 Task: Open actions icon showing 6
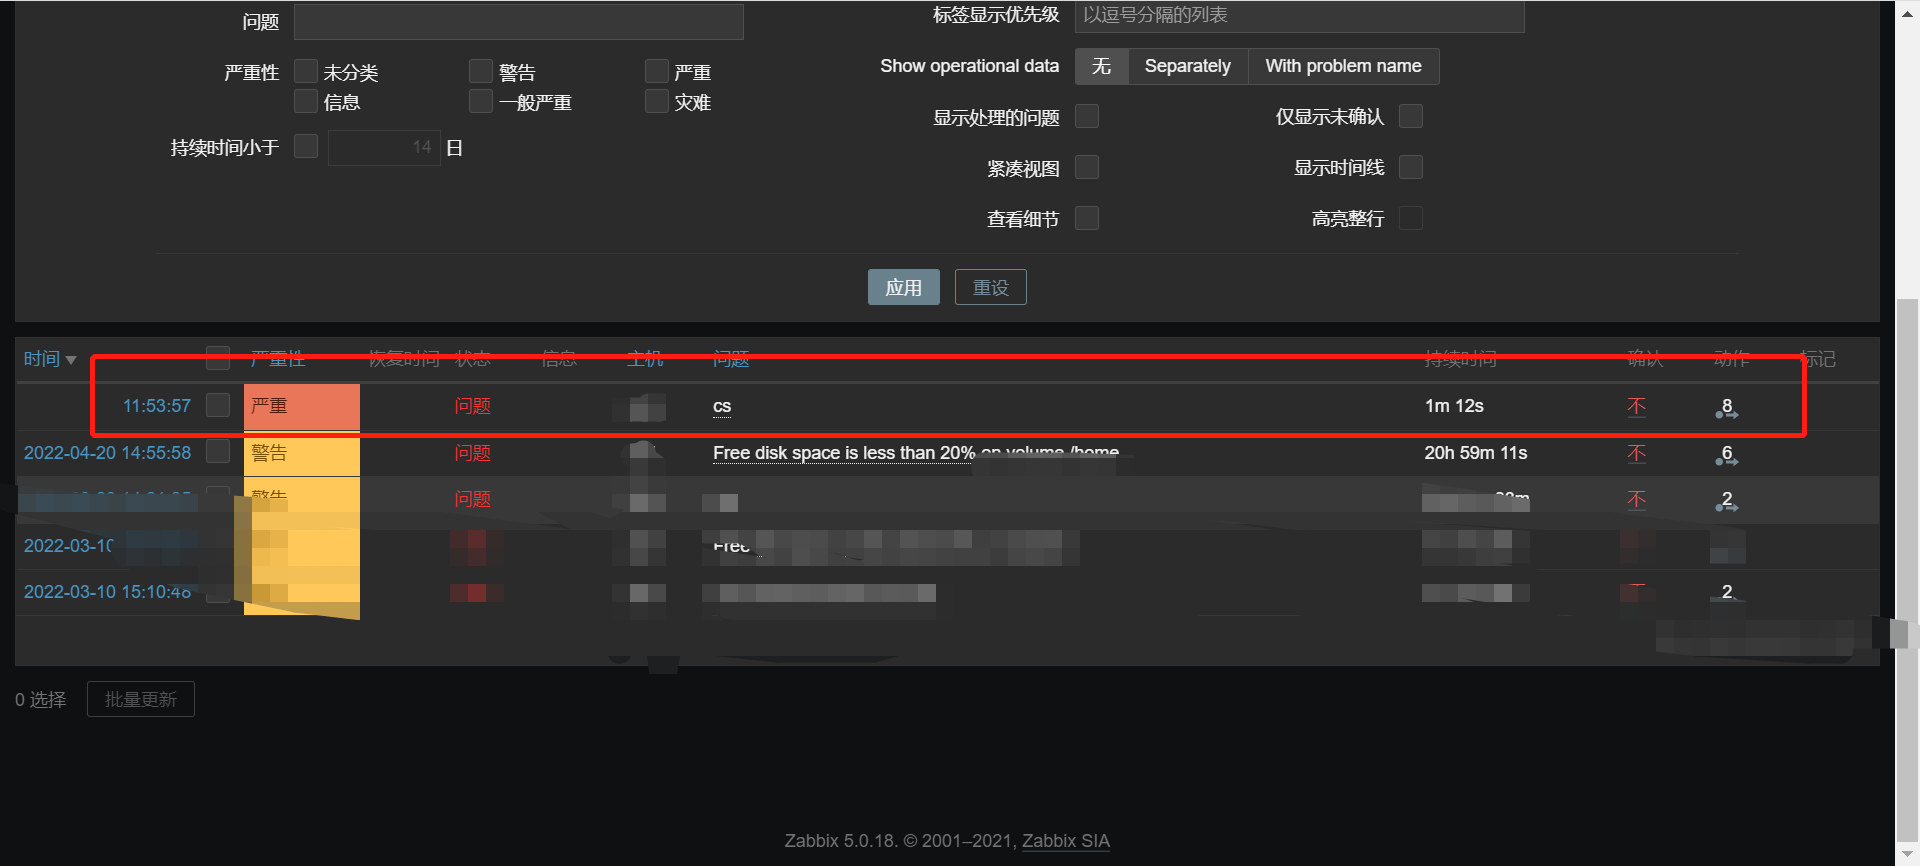tap(1727, 455)
